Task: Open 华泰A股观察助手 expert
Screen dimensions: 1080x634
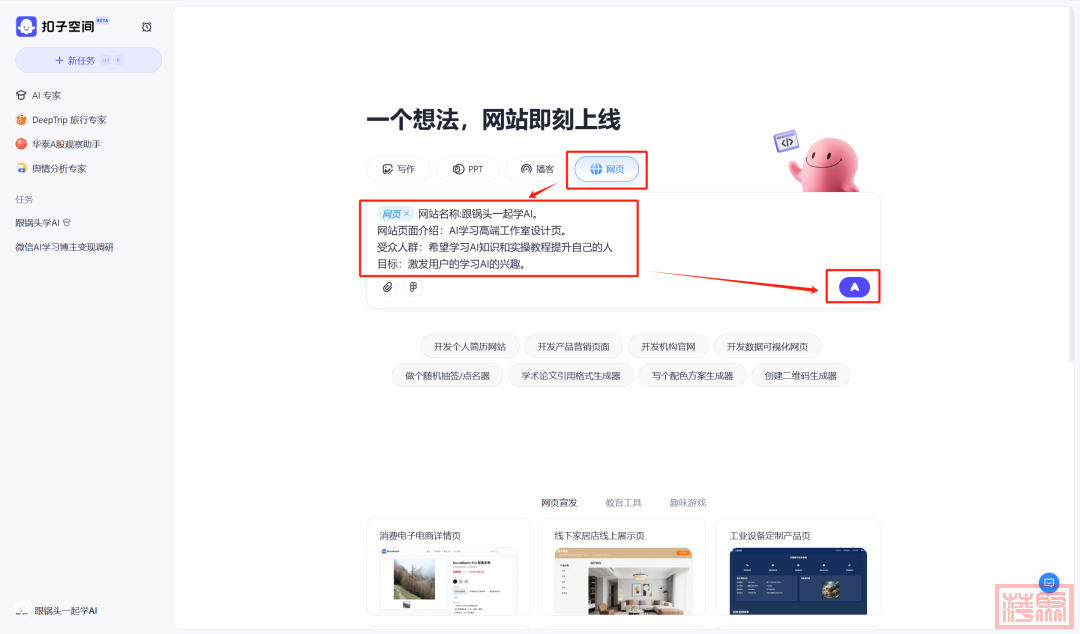Action: point(65,144)
